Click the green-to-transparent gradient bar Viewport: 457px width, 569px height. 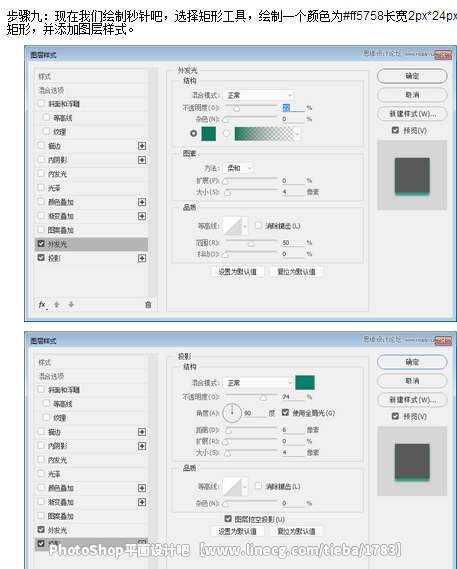(264, 134)
